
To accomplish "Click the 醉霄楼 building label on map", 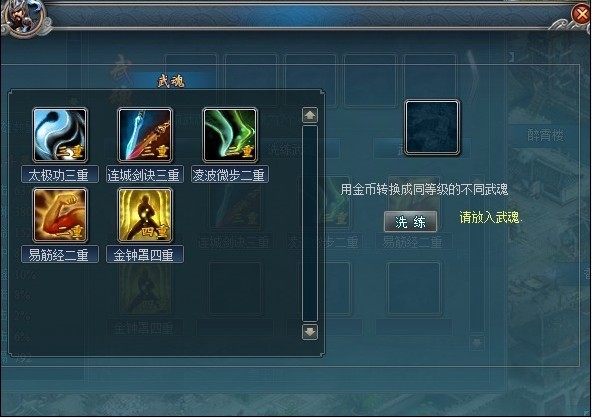I will 545,135.
